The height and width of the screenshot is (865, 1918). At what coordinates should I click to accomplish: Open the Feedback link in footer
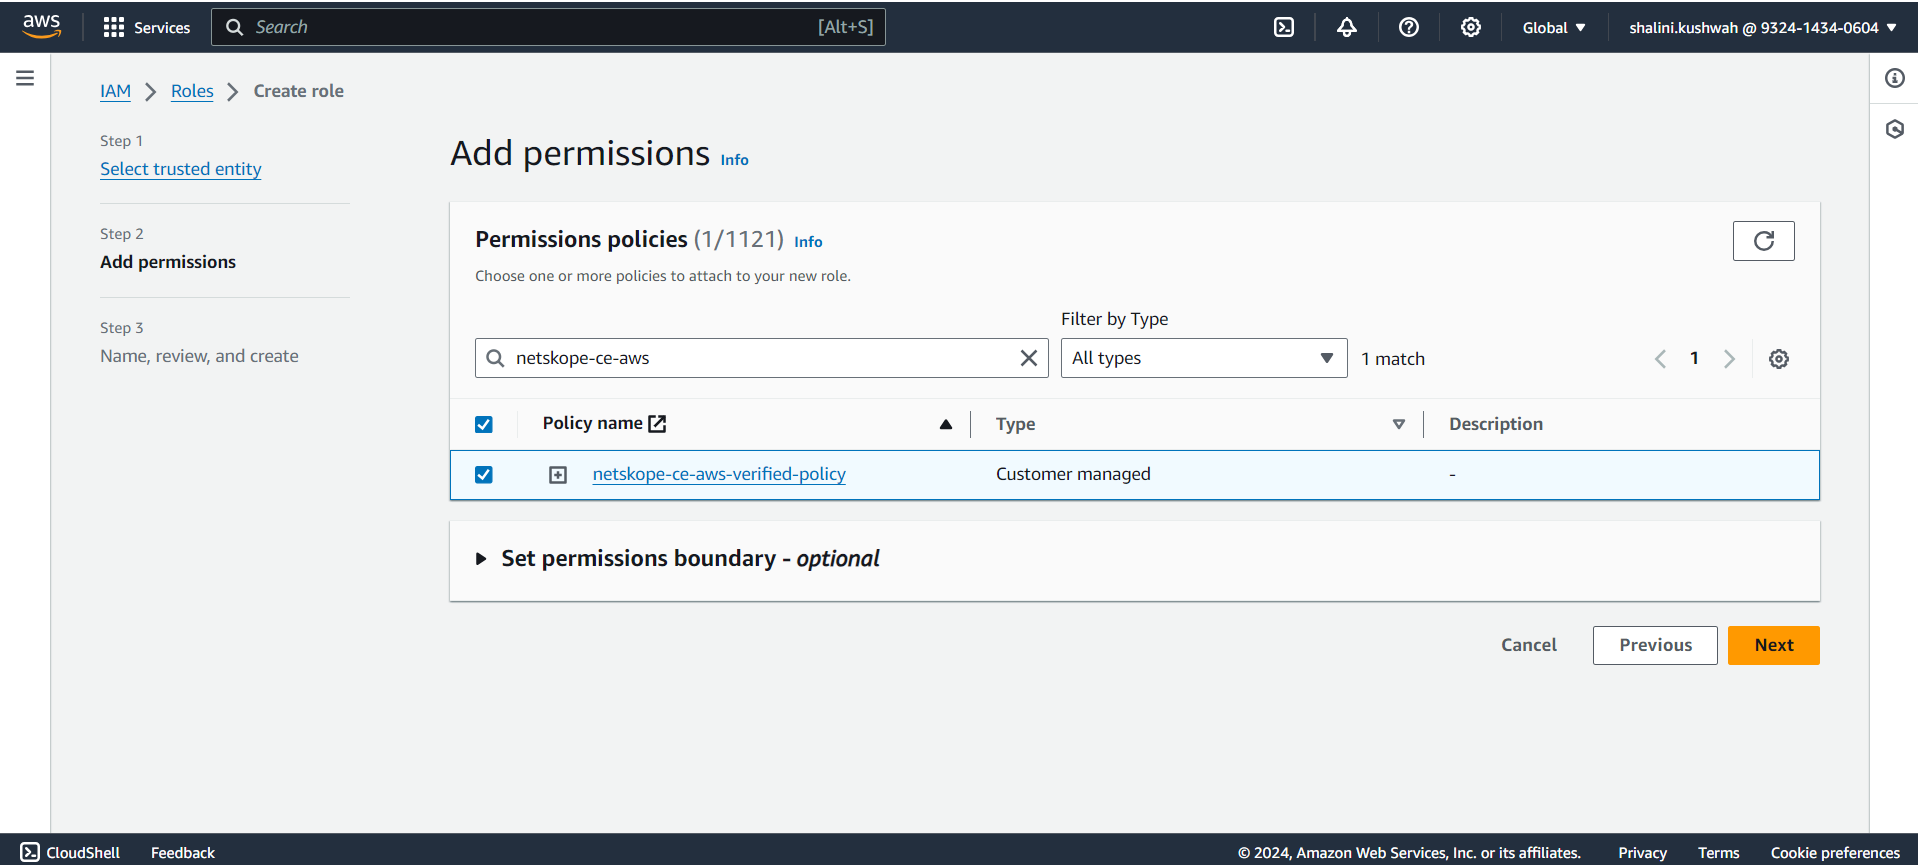[x=183, y=852]
